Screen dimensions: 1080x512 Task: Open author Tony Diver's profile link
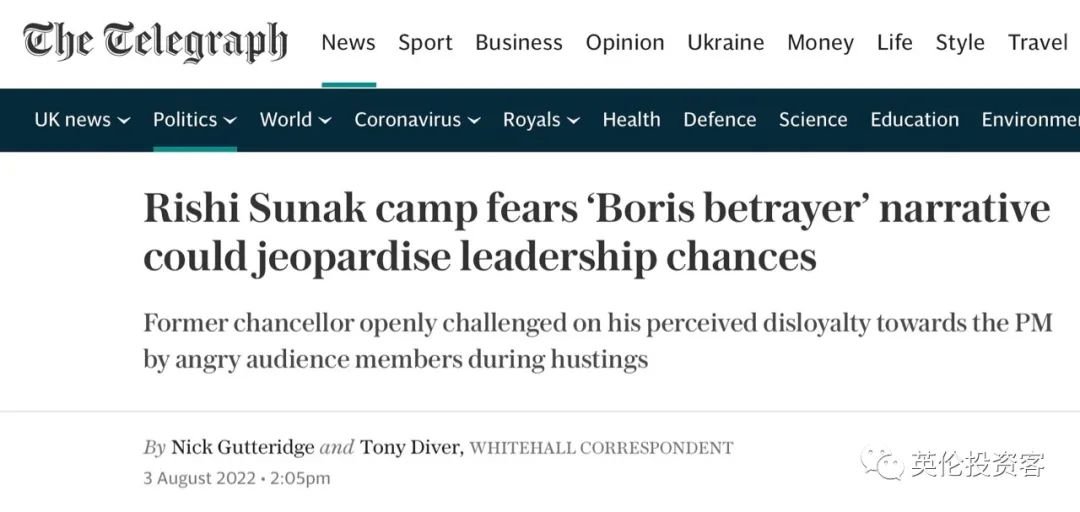tap(412, 447)
